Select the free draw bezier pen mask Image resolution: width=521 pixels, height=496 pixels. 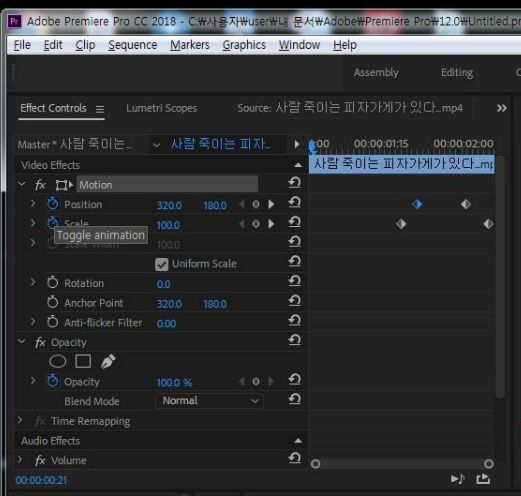(108, 361)
